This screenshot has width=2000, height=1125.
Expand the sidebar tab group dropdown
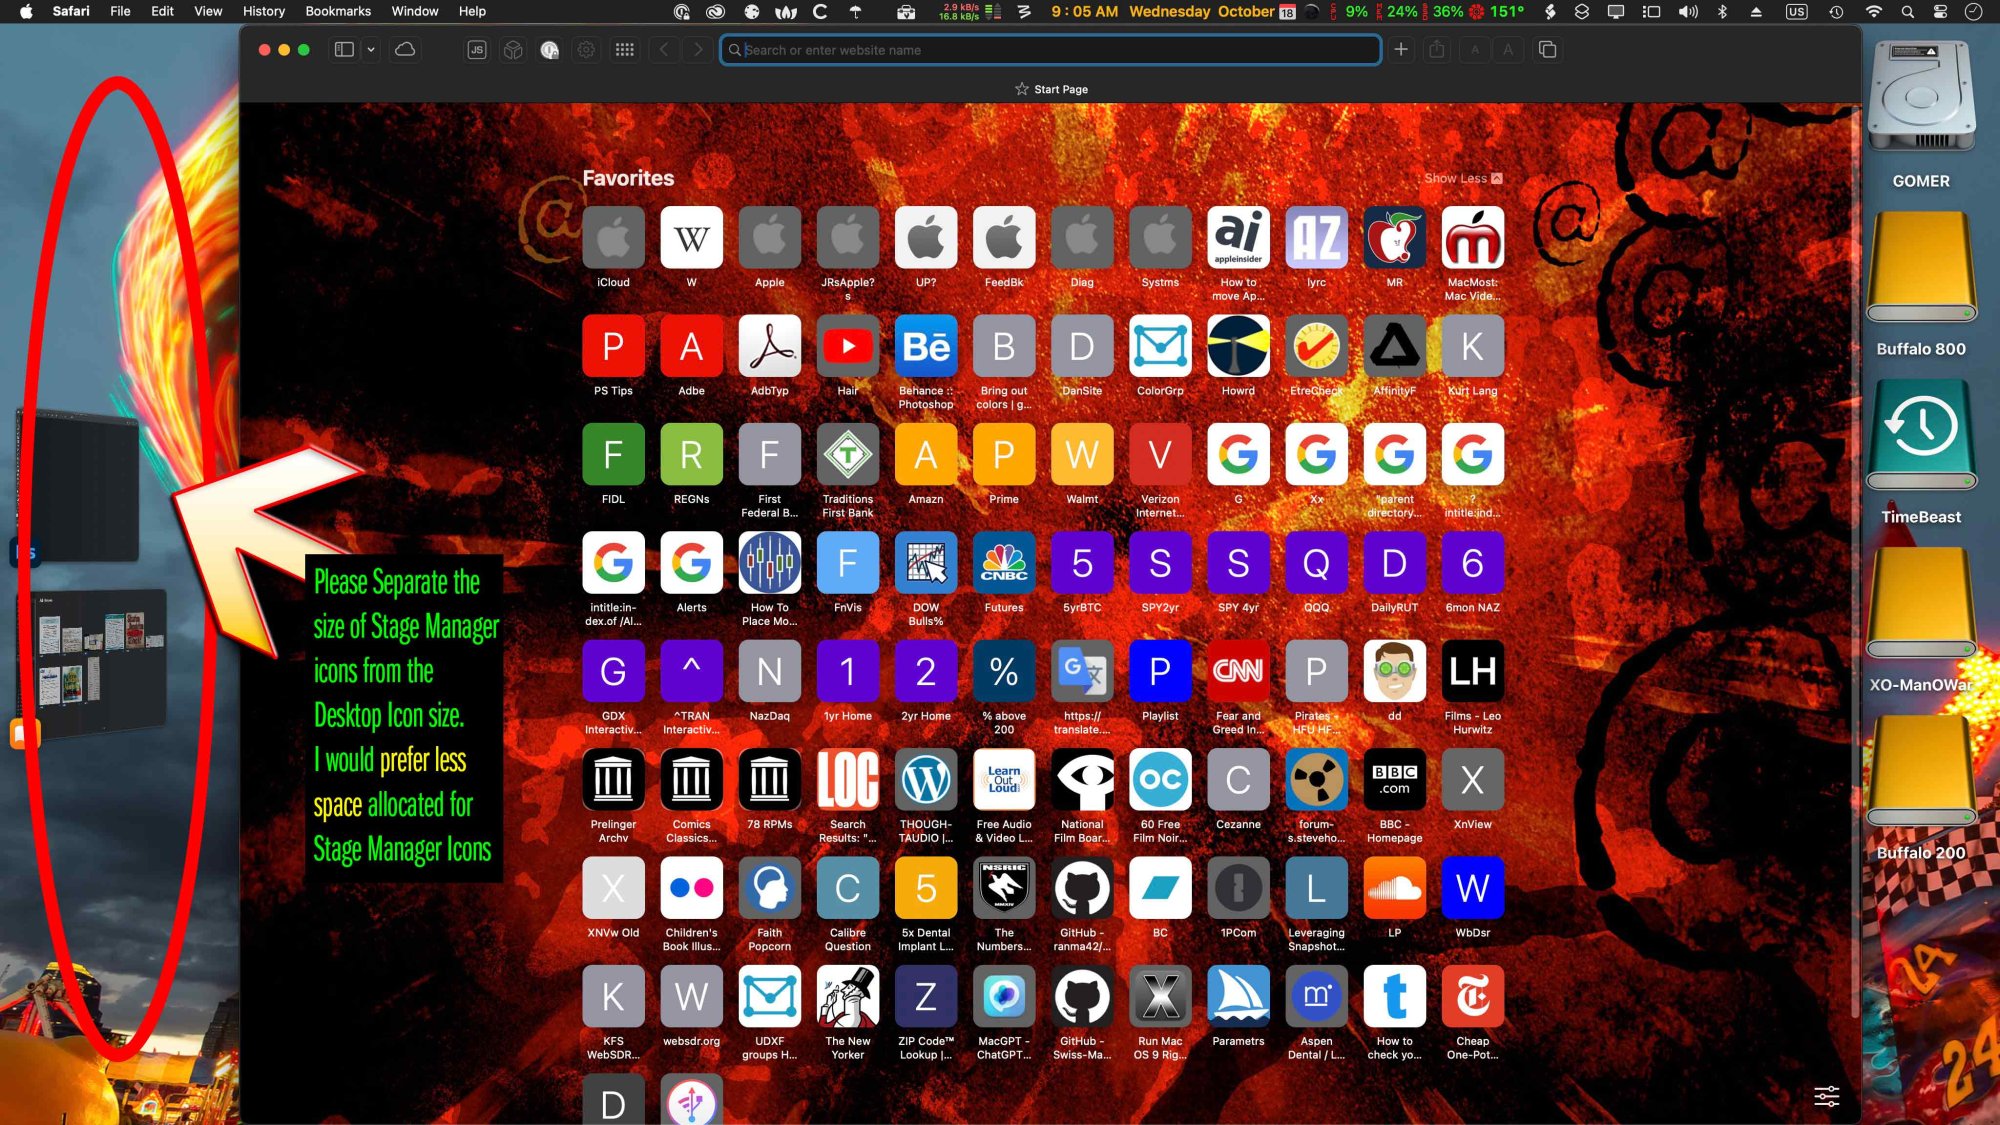(x=371, y=49)
